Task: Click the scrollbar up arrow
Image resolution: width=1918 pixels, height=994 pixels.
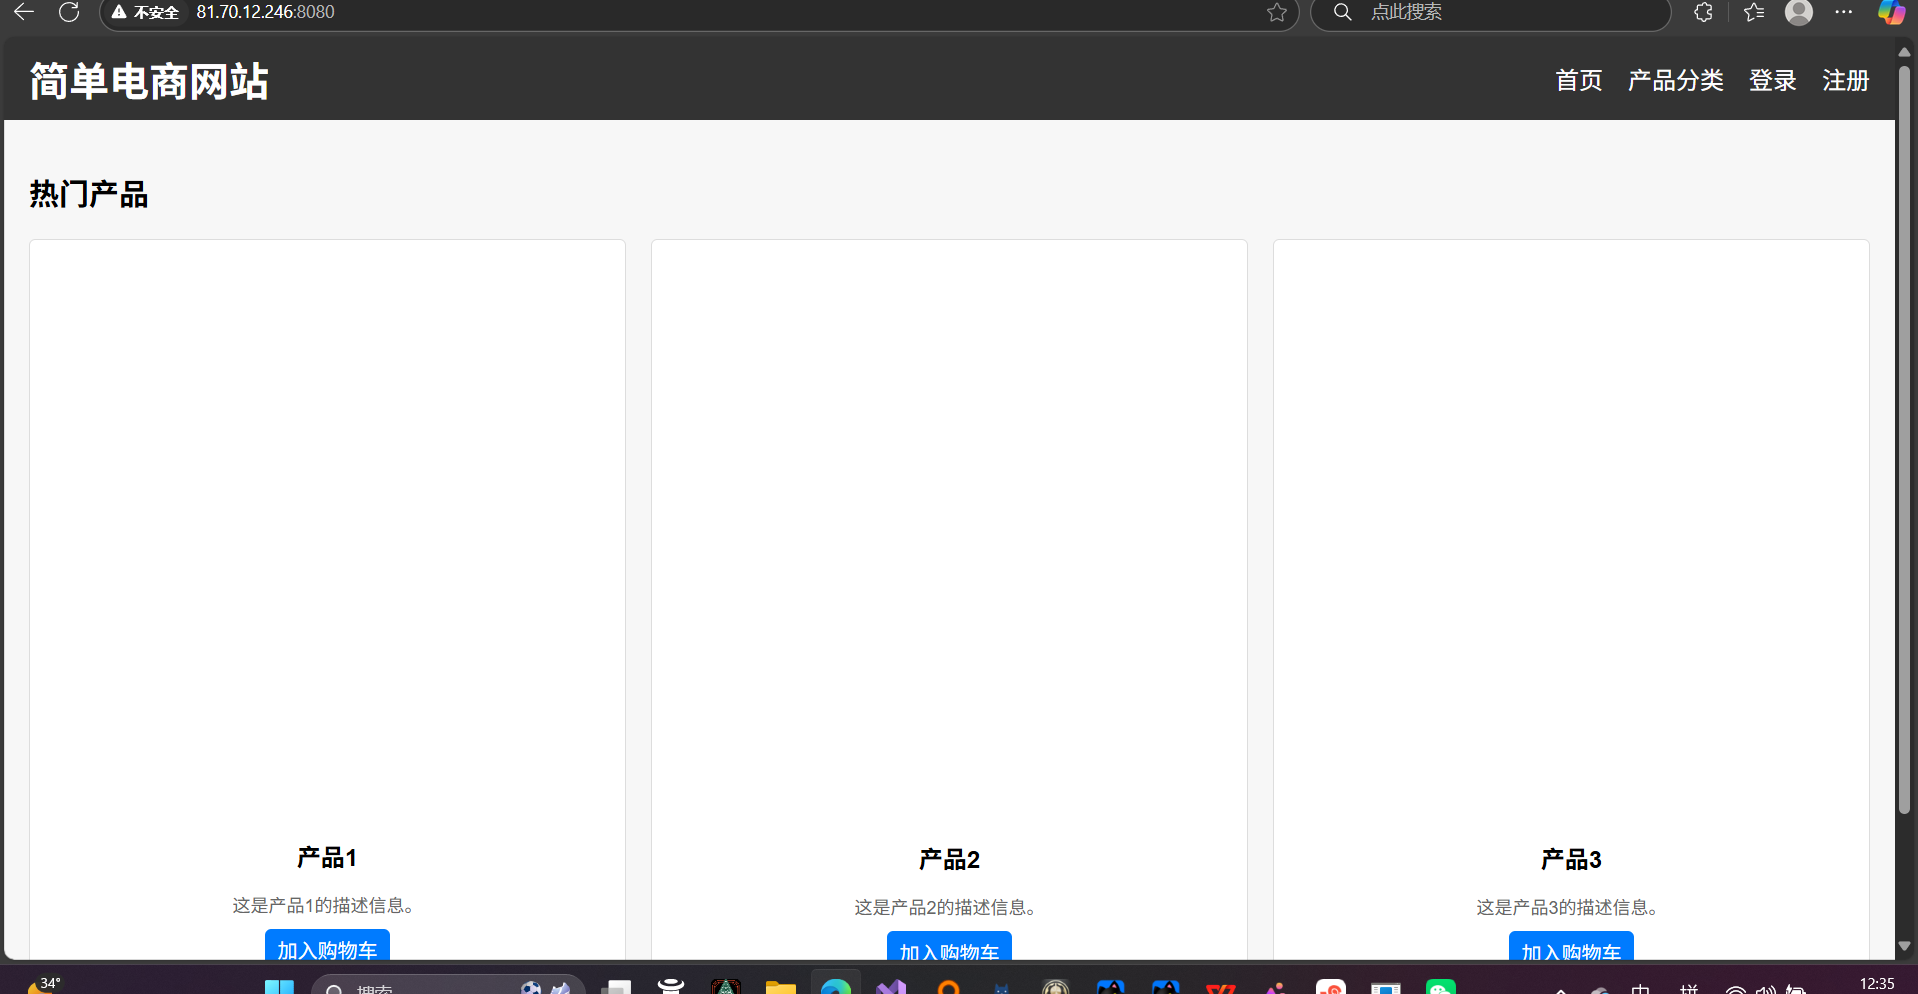Action: [x=1904, y=52]
